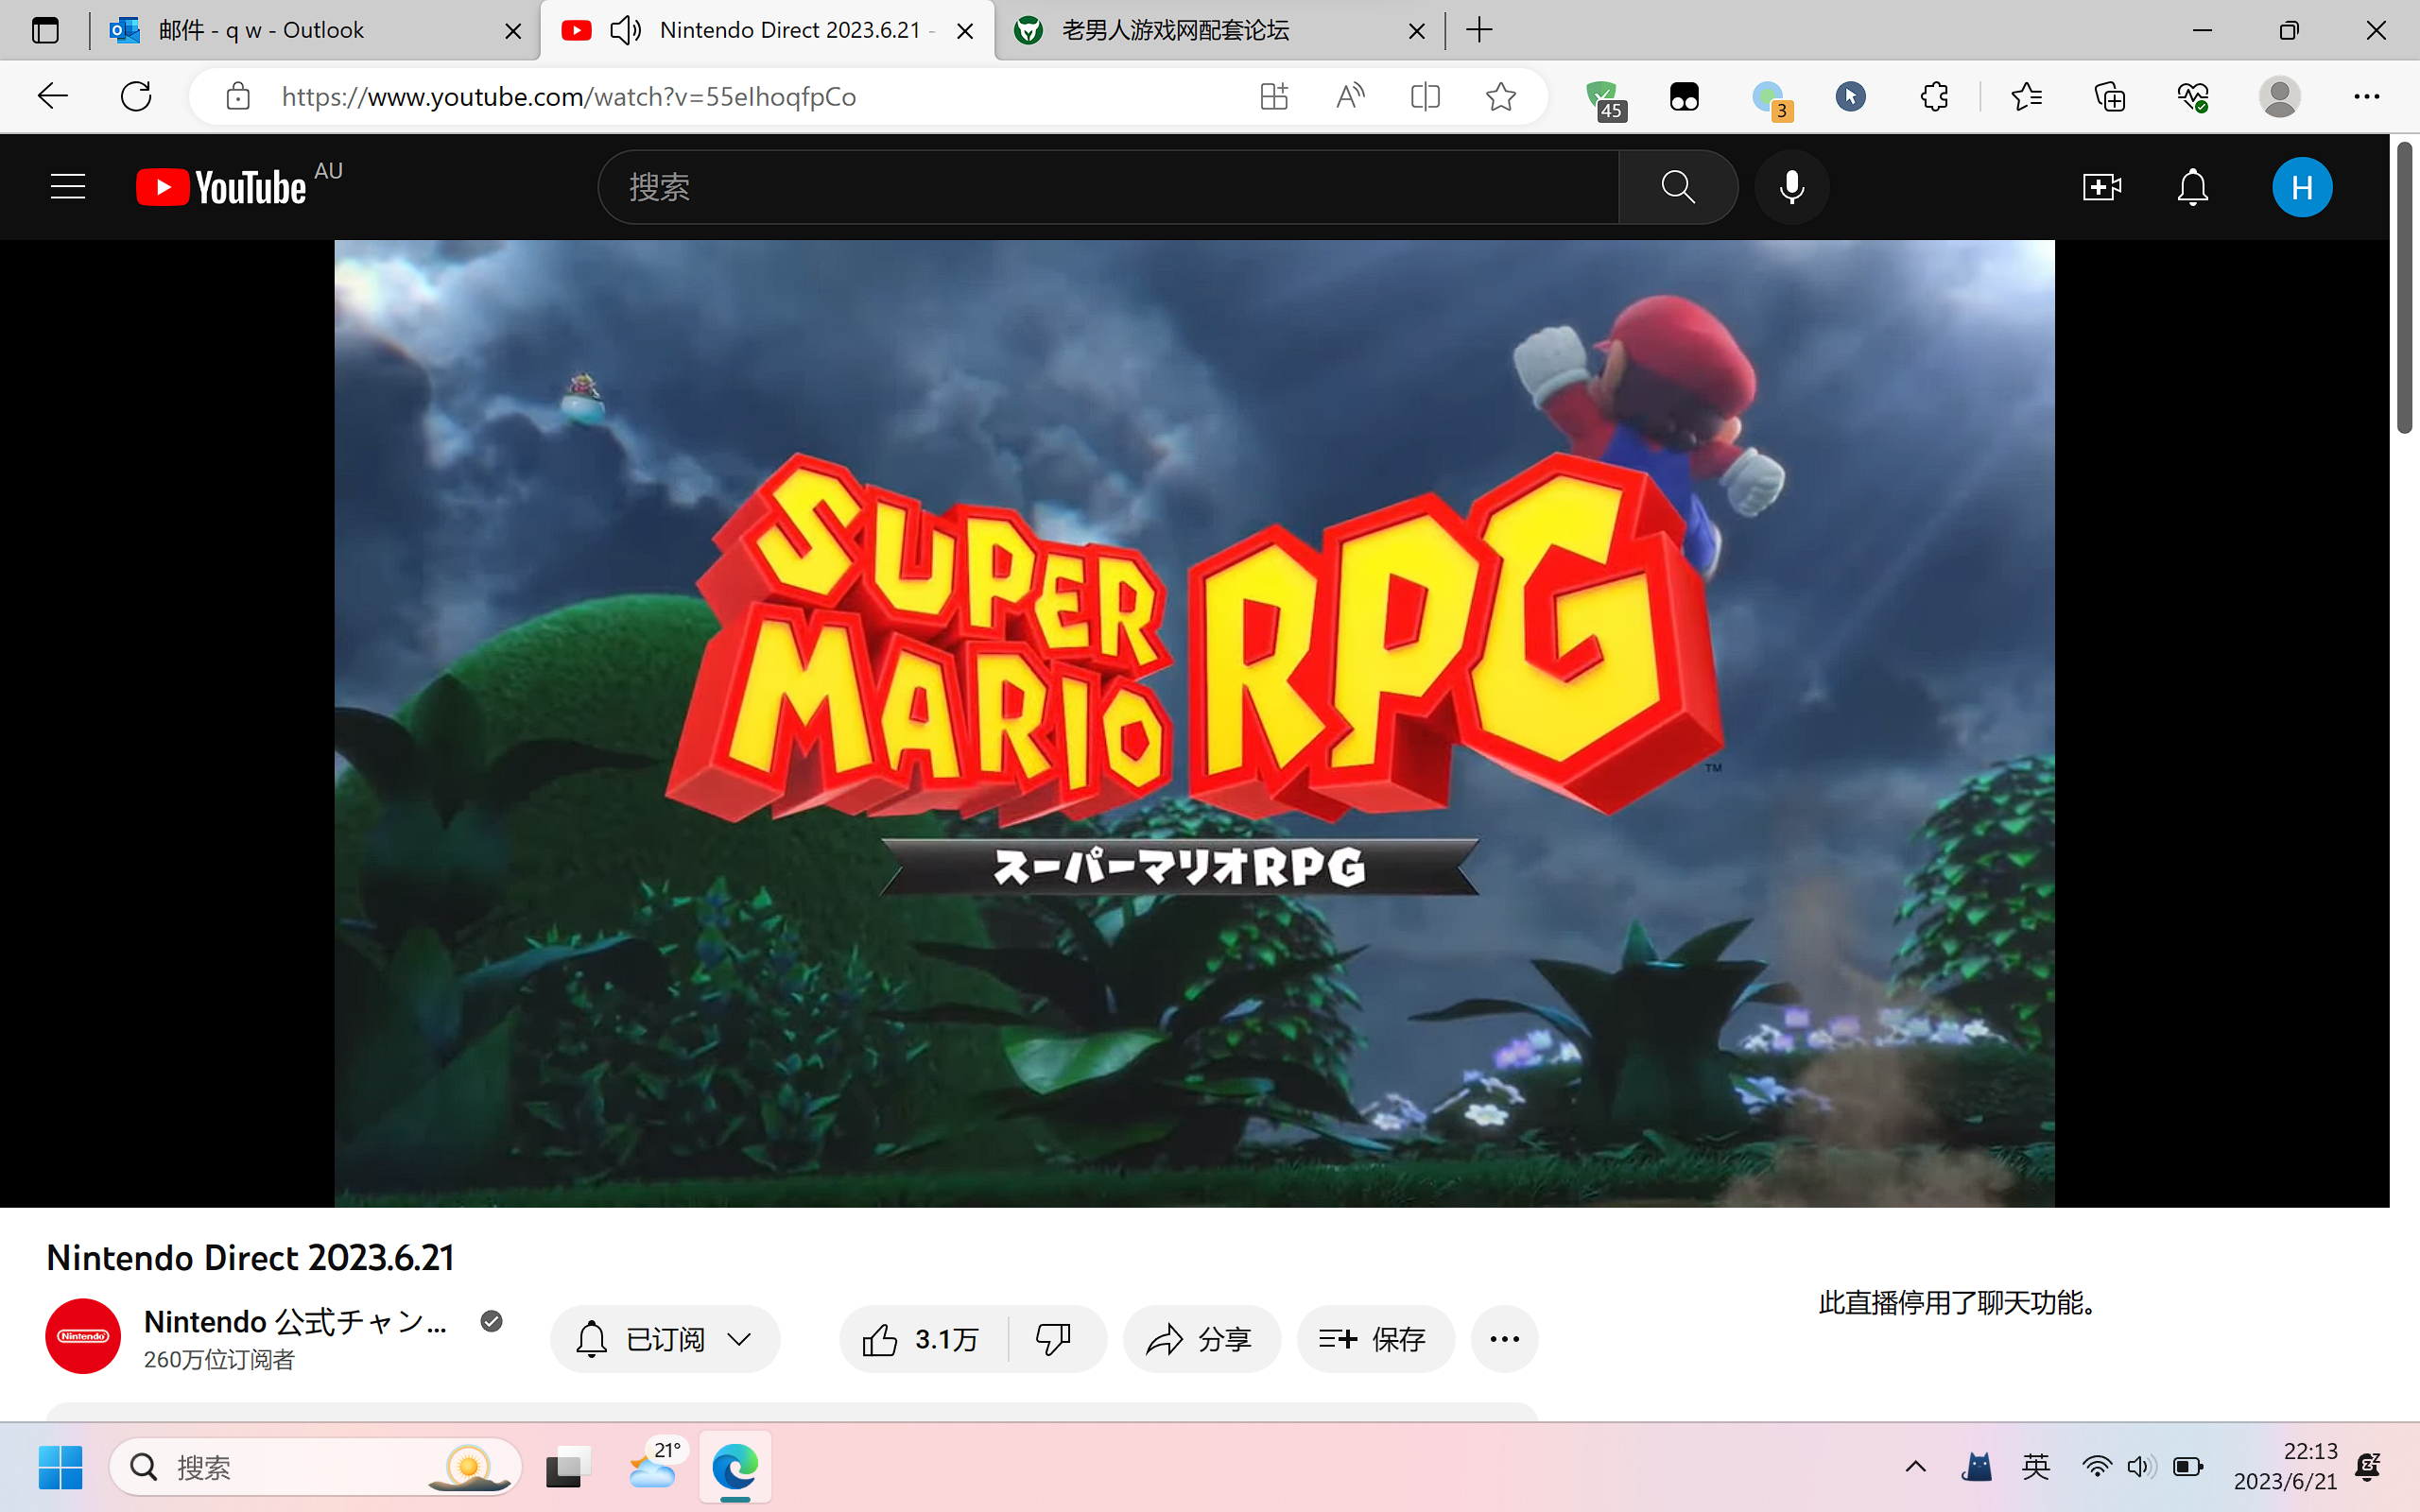Click inside the YouTube 搜索 search field

[1108, 187]
